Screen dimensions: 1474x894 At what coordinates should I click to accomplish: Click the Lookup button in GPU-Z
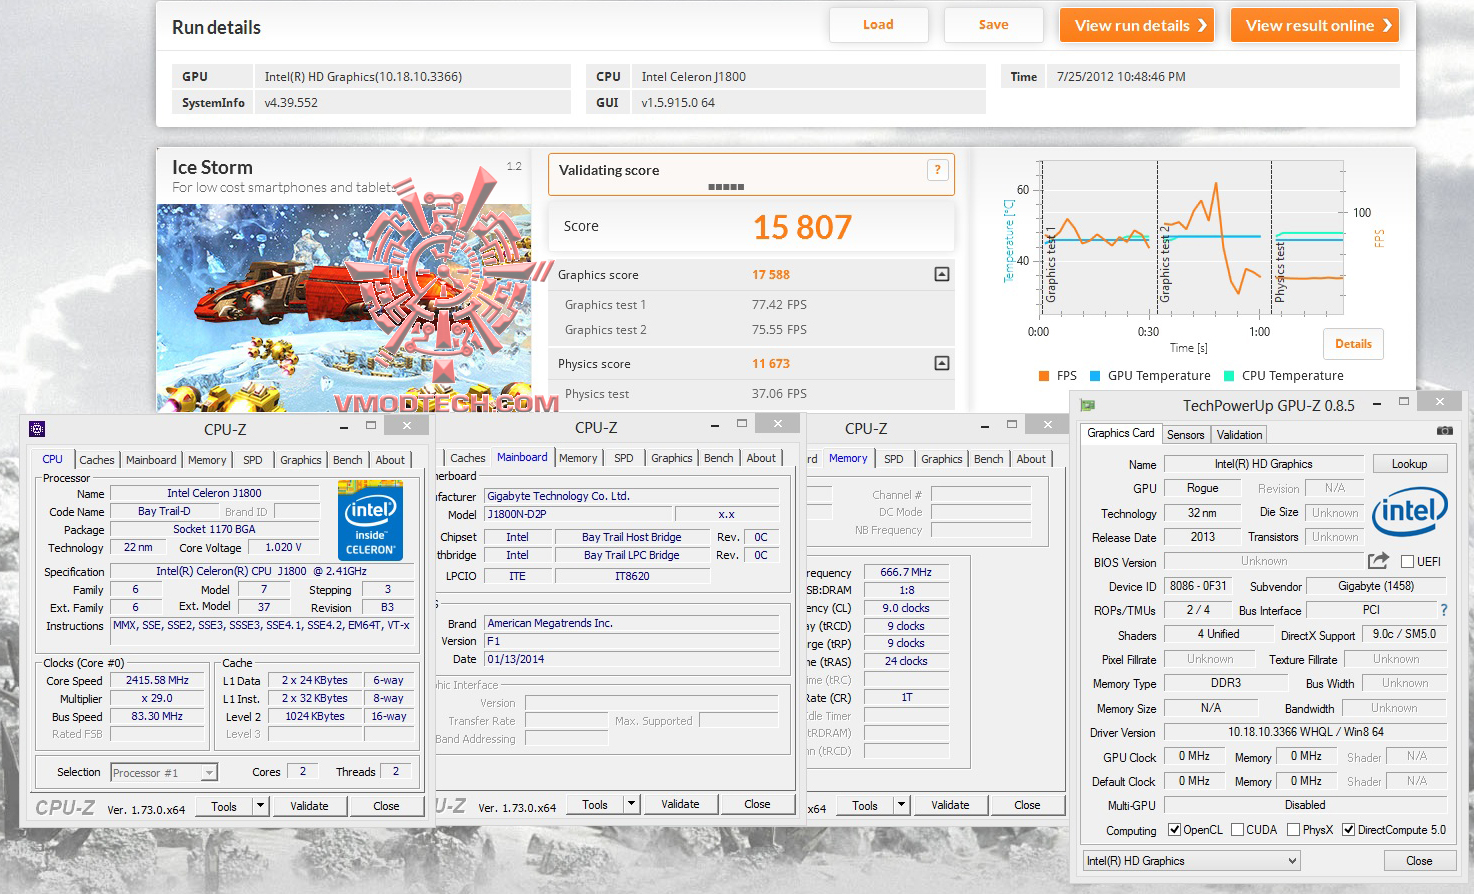(x=1409, y=464)
